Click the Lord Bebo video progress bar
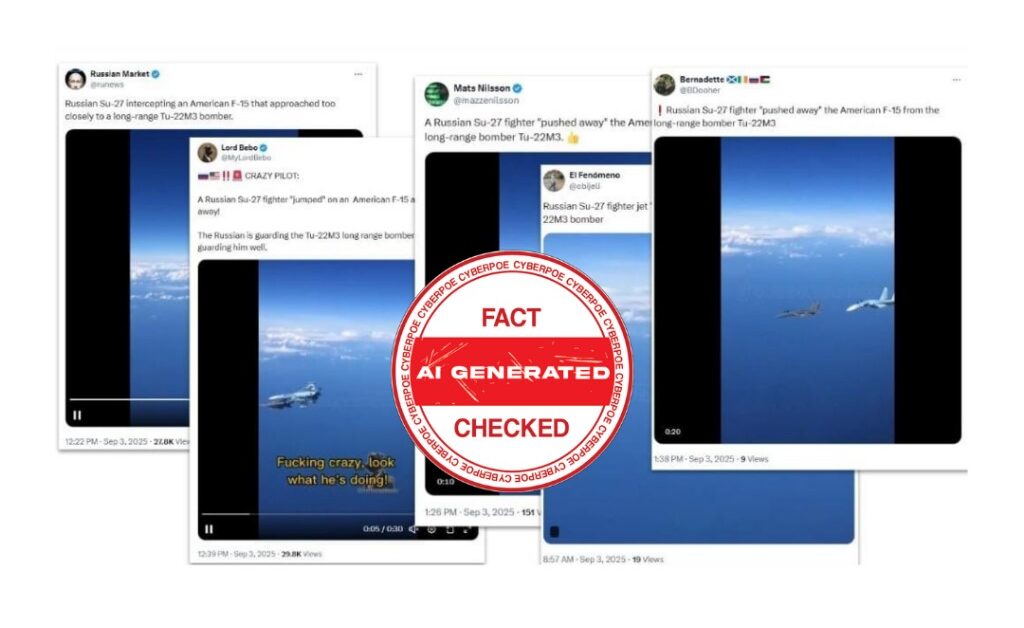This screenshot has width=1024, height=628. pos(307,514)
